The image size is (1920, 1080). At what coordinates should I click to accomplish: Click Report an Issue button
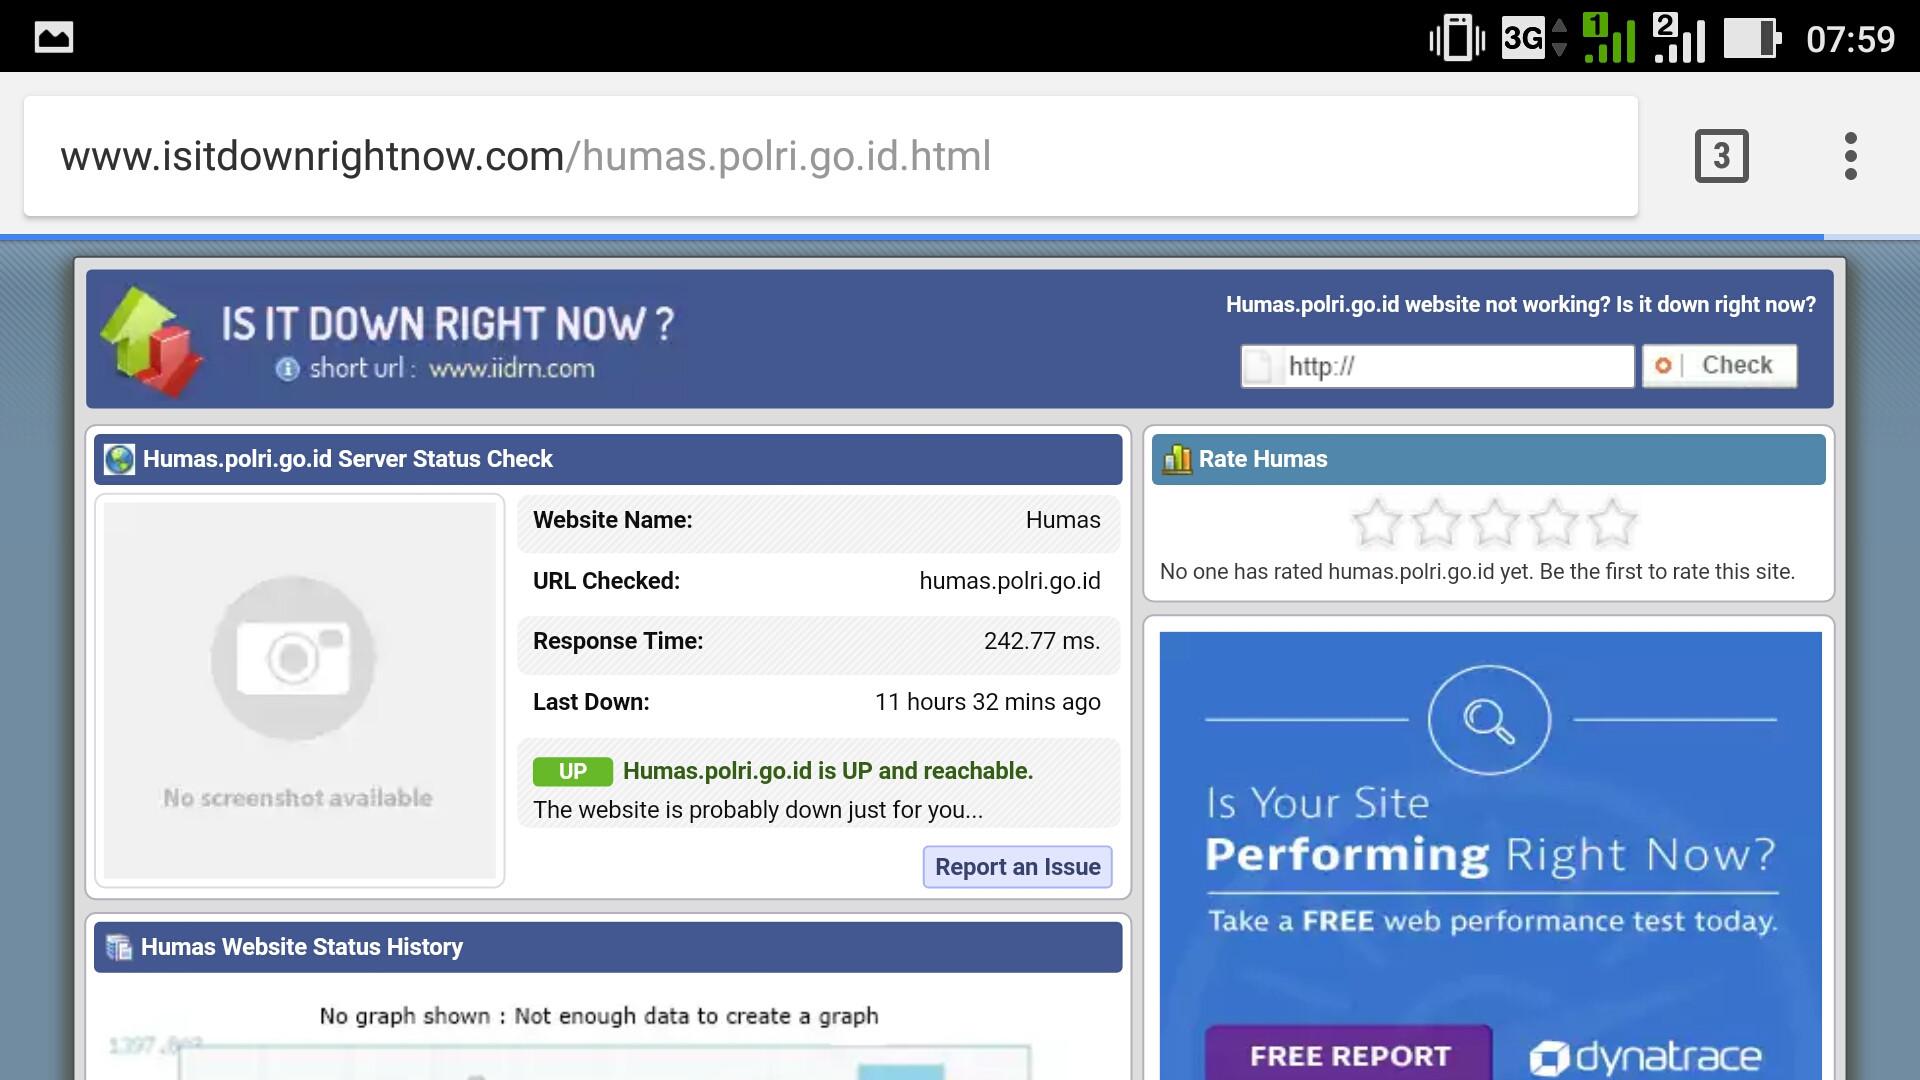pyautogui.click(x=1017, y=867)
